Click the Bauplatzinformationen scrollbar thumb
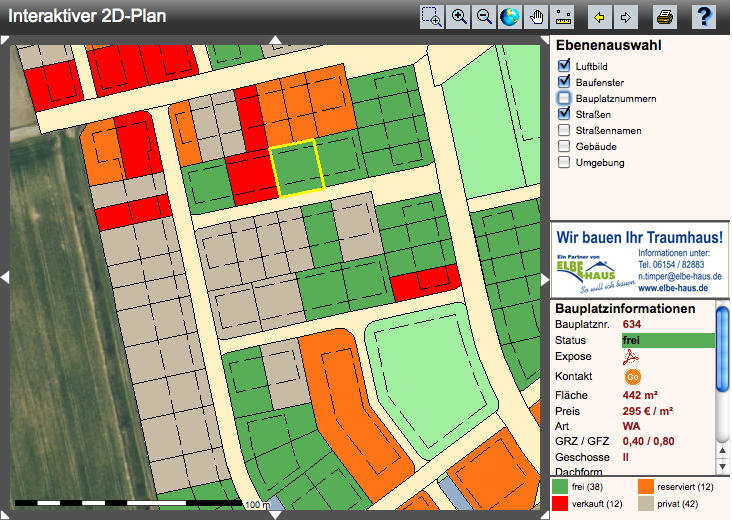Viewport: 732px width, 520px height. click(722, 349)
